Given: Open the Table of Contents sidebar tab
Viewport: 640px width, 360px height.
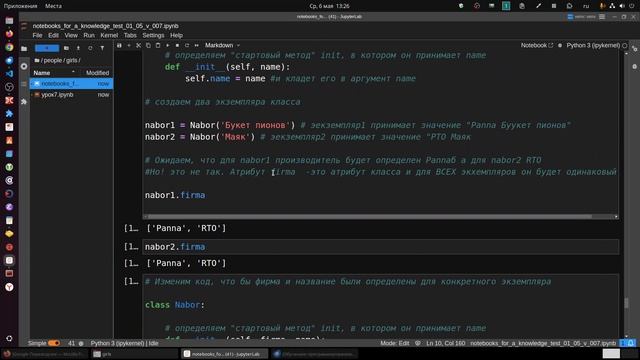Looking at the screenshot, I should point(24,84).
